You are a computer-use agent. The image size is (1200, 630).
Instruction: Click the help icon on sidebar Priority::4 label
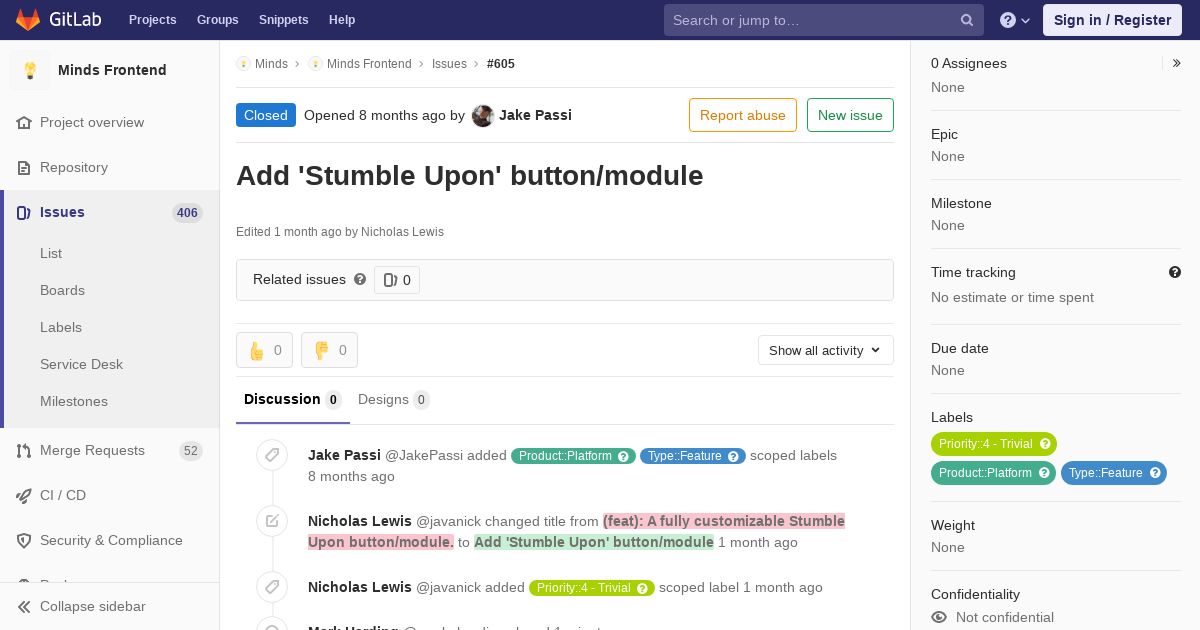[x=1043, y=444]
